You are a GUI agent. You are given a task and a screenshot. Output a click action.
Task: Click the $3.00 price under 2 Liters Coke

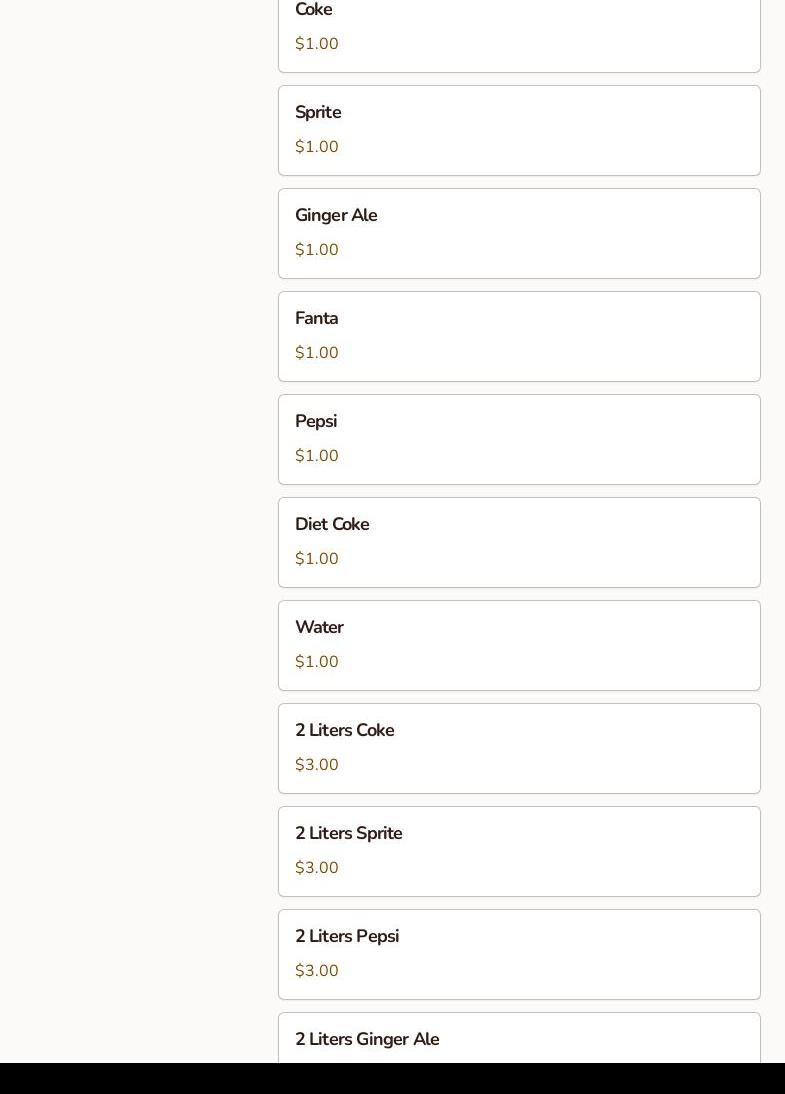click(317, 765)
